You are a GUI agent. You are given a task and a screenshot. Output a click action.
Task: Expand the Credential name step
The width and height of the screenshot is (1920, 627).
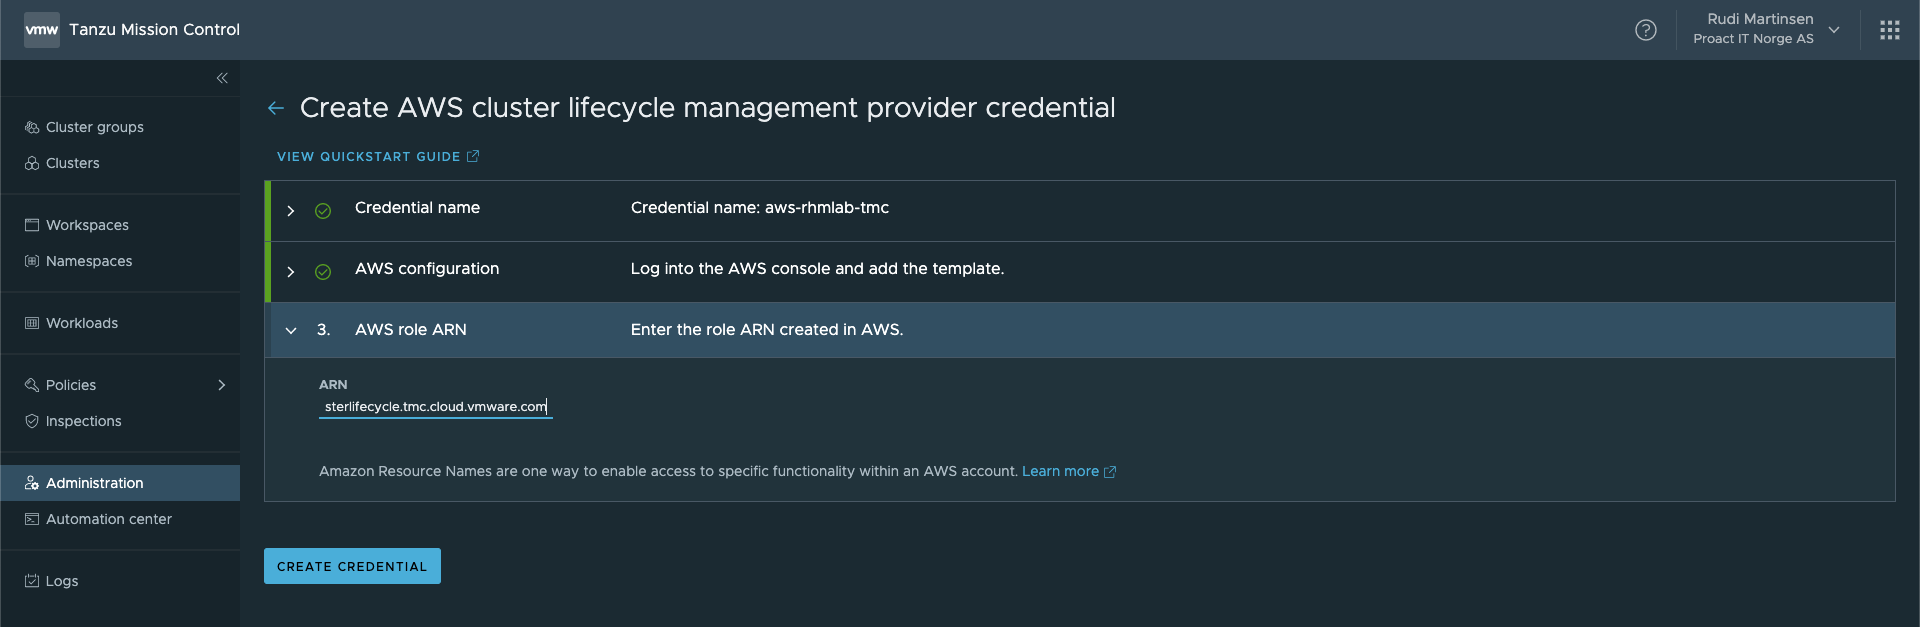click(x=291, y=211)
